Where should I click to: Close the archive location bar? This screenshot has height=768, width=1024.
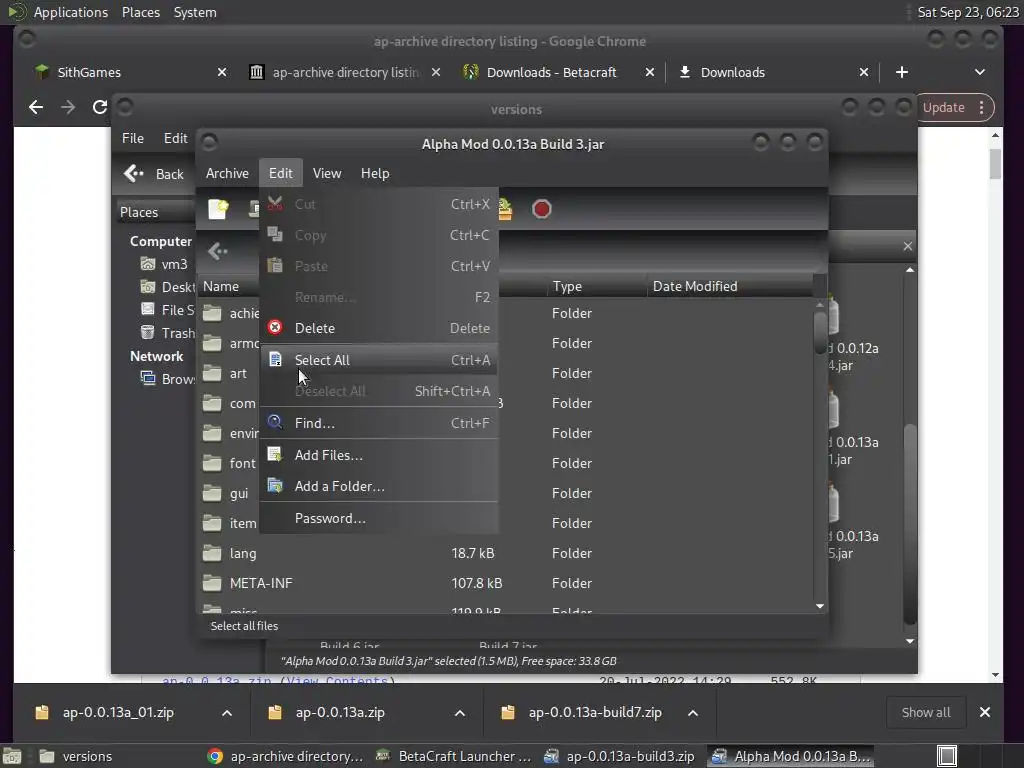[908, 246]
